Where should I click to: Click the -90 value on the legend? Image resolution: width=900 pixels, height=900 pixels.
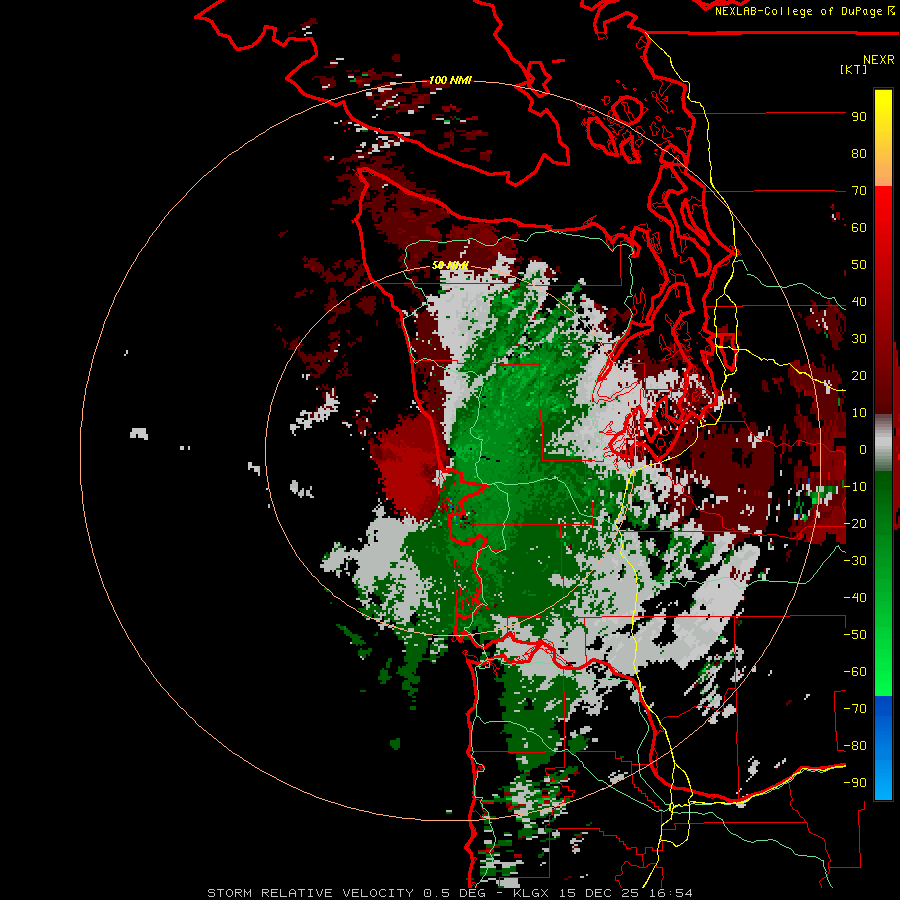[x=855, y=783]
